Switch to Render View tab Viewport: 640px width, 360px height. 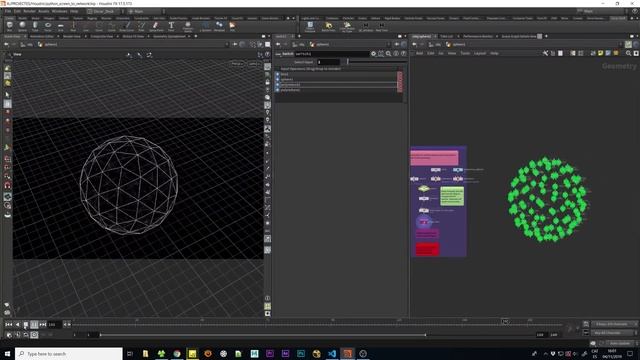[72, 36]
